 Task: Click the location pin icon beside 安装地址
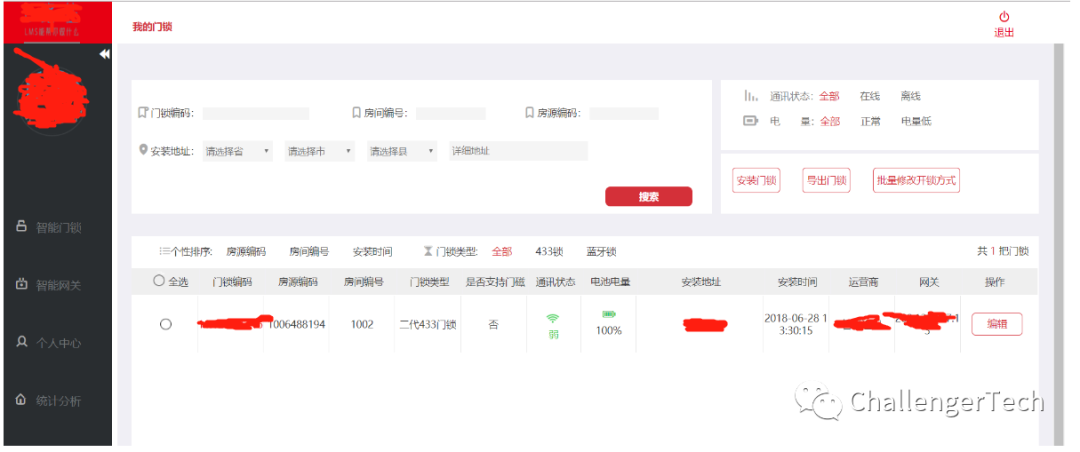click(143, 150)
